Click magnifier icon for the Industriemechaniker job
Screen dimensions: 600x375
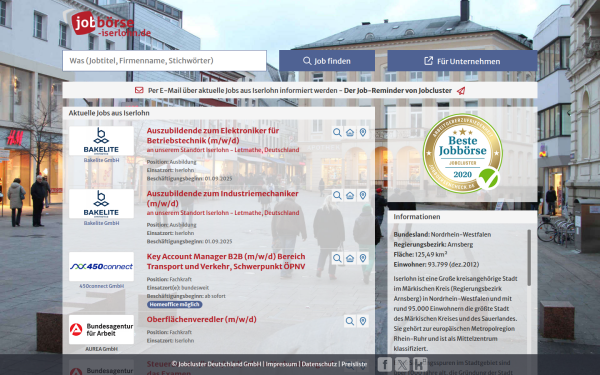point(337,195)
